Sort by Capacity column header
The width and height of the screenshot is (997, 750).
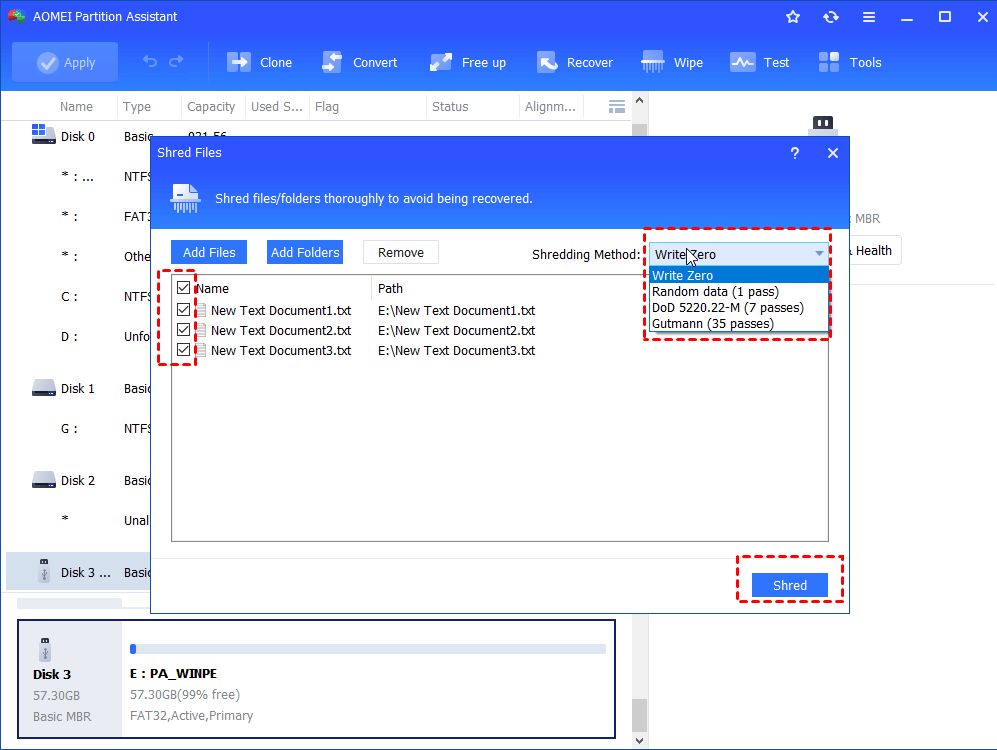point(211,107)
